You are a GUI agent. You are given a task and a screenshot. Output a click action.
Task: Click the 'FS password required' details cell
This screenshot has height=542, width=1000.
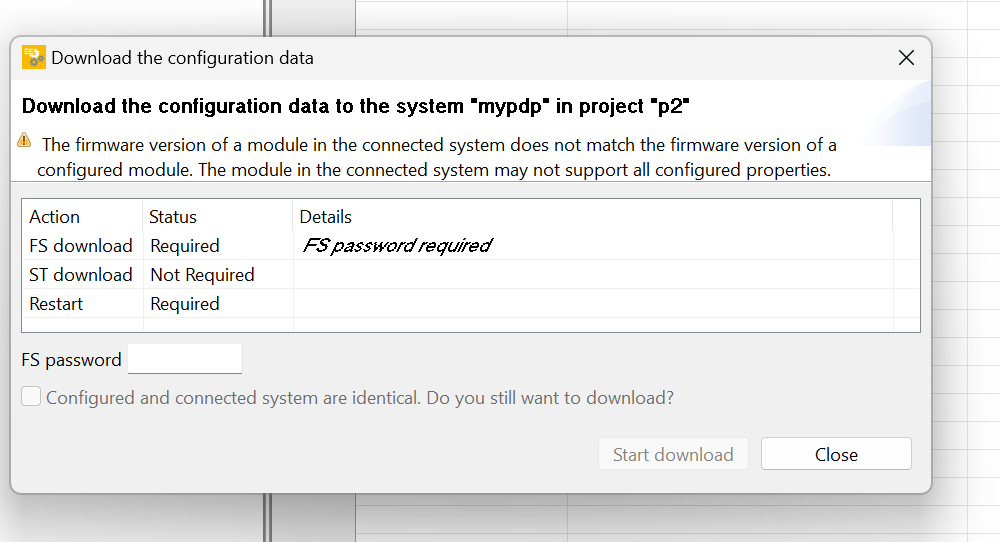click(397, 245)
